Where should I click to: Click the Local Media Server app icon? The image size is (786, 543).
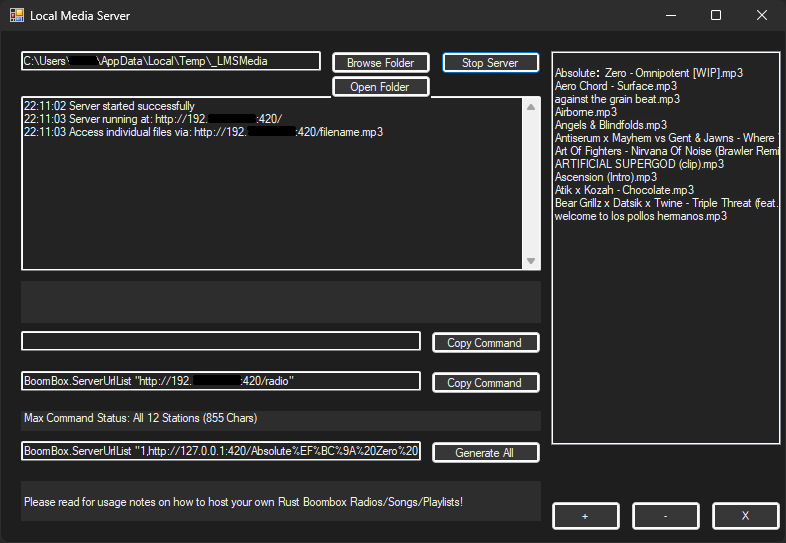[x=17, y=16]
